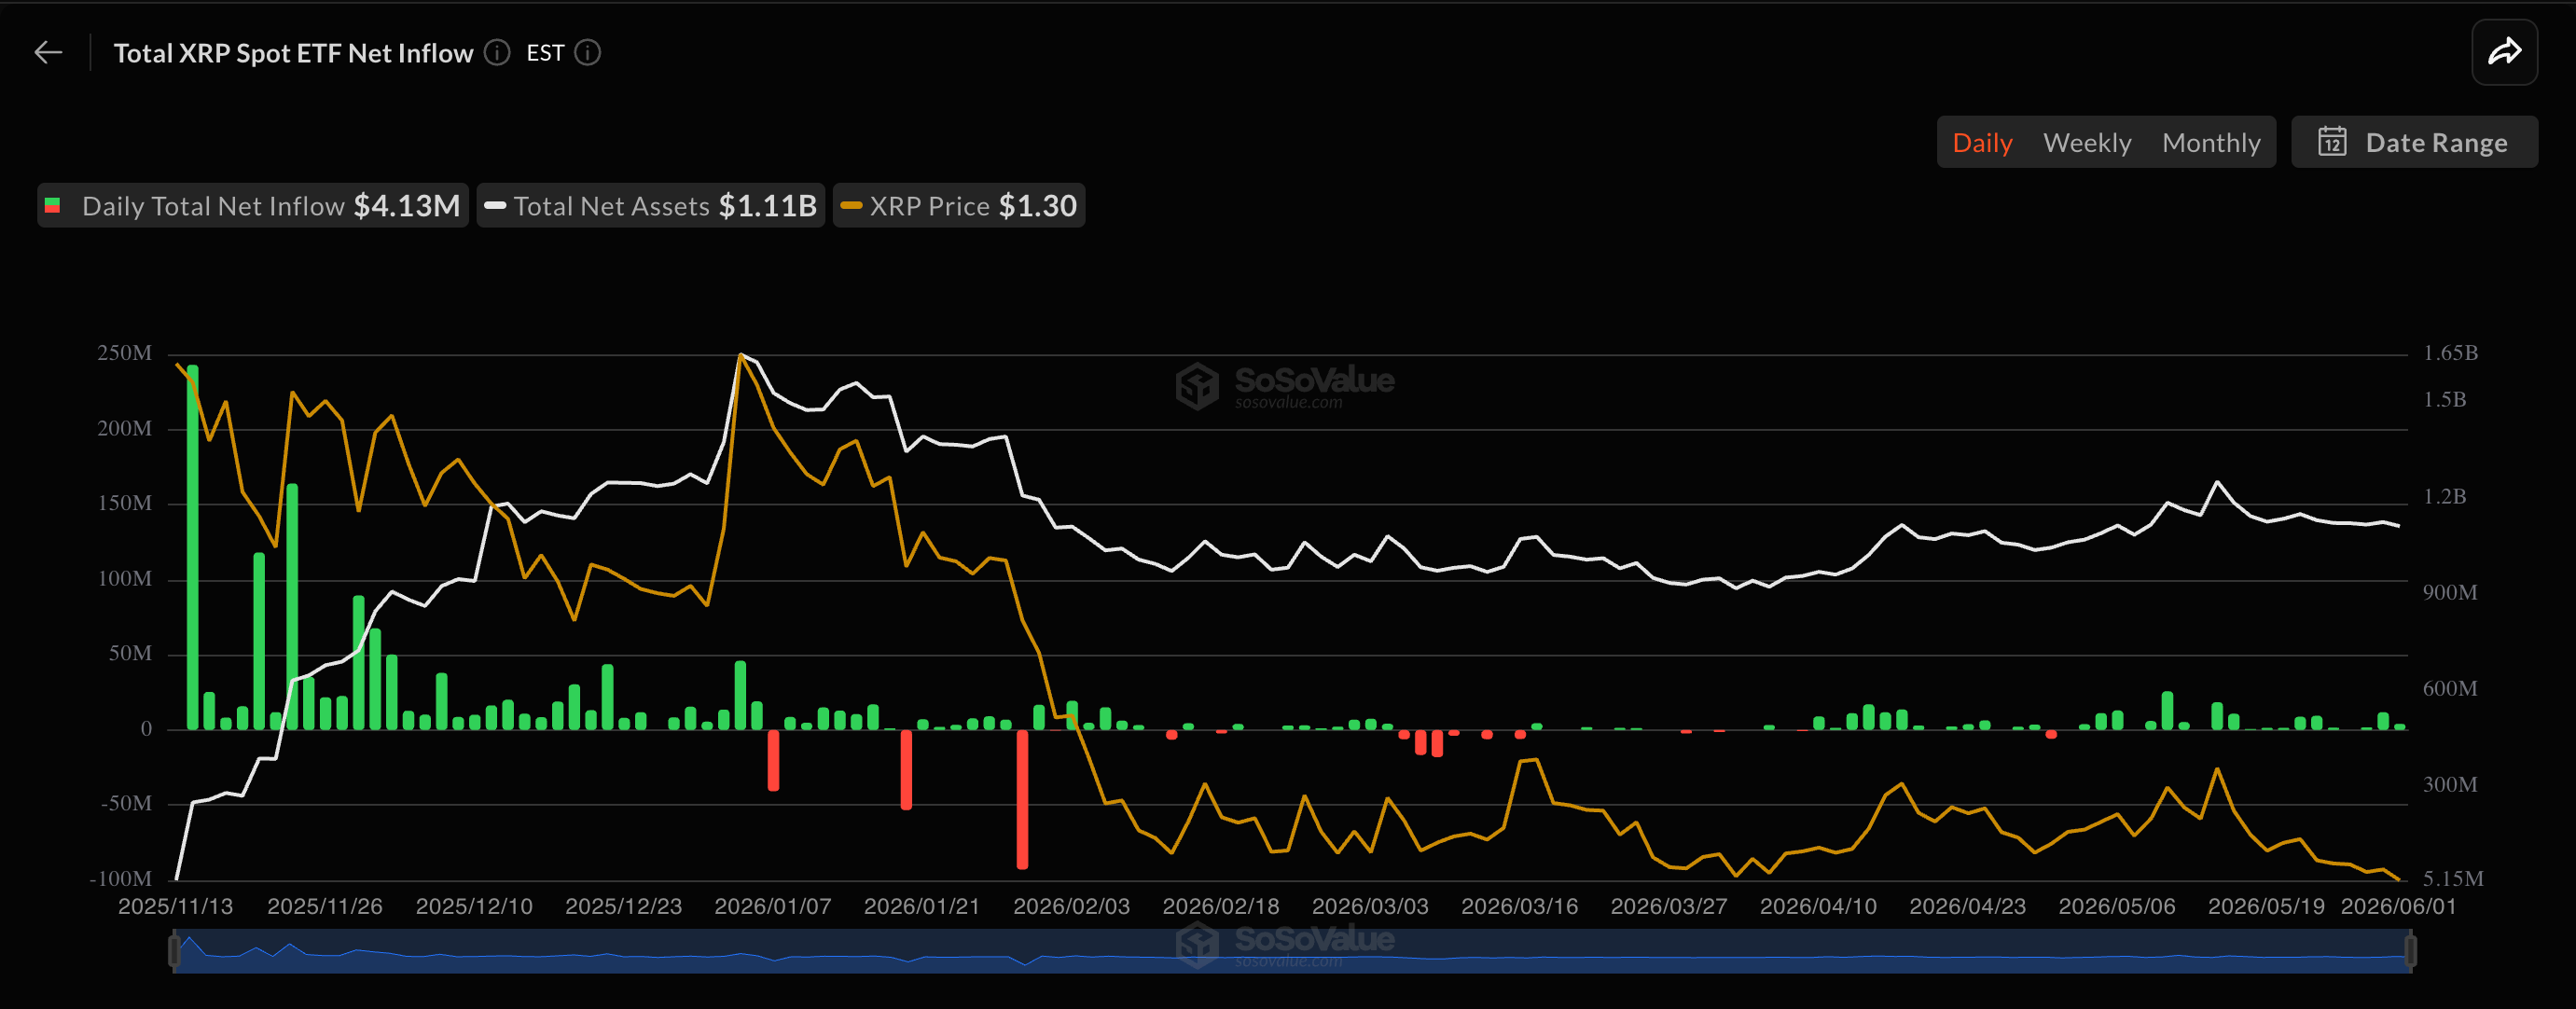The image size is (2576, 1009).
Task: Click x-axis date label 2025/11/13
Action: point(176,906)
